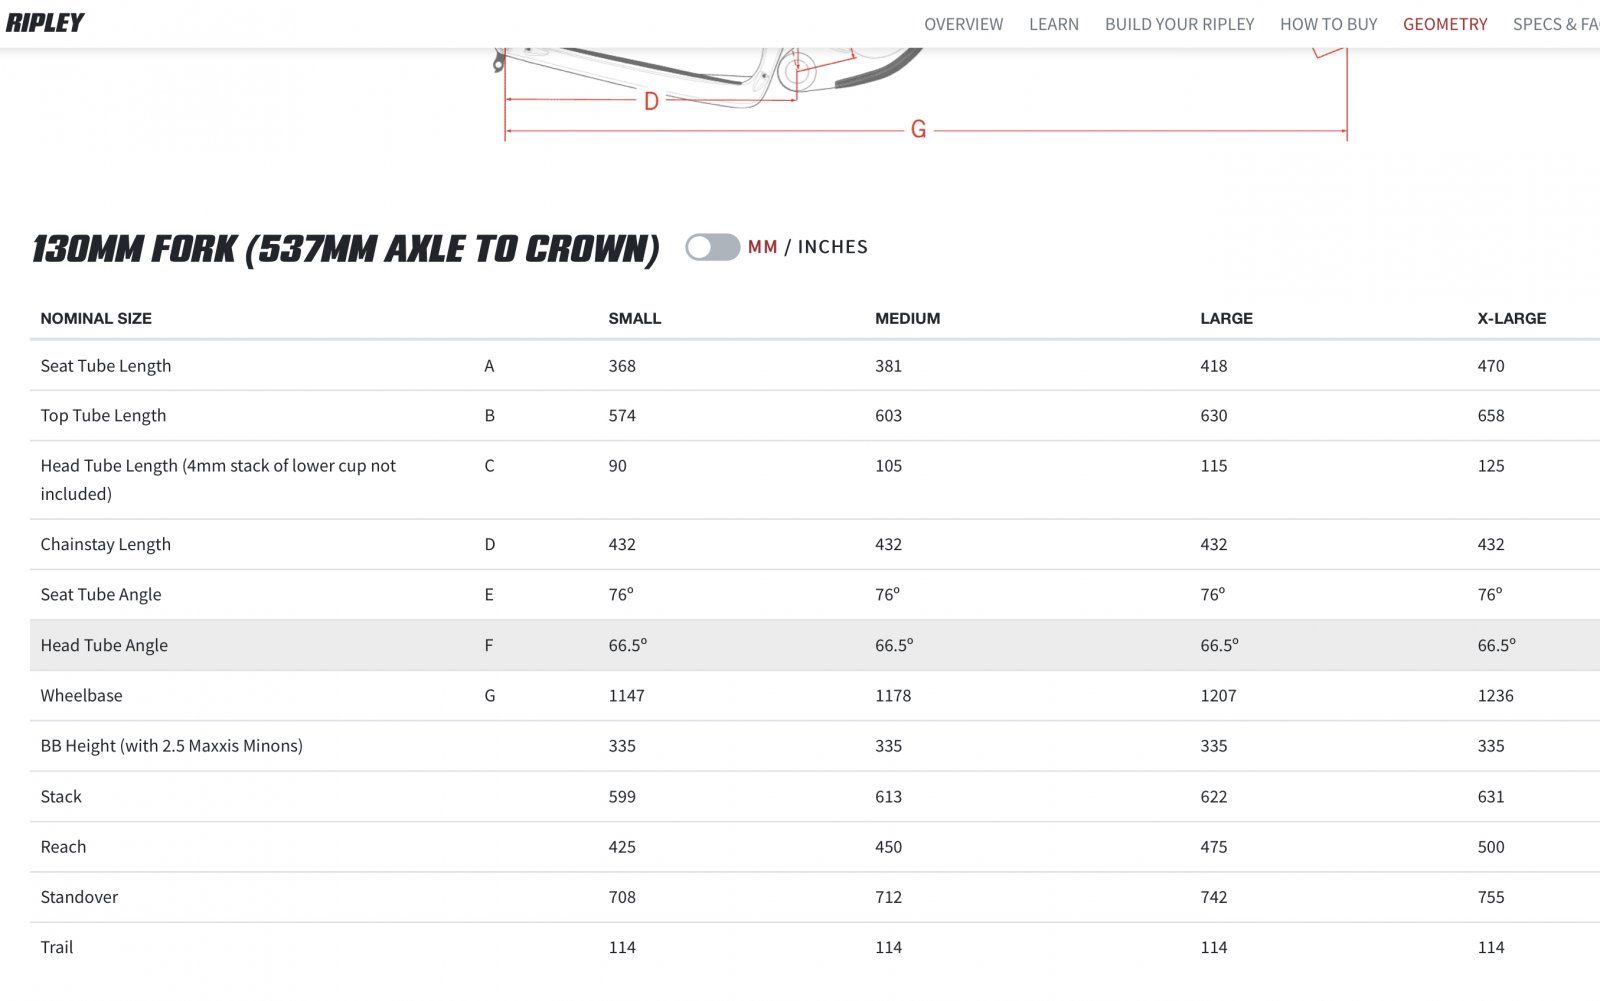Screen dimensions: 1600x1001
Task: Click the letter G on the diagram
Action: pyautogui.click(x=918, y=130)
